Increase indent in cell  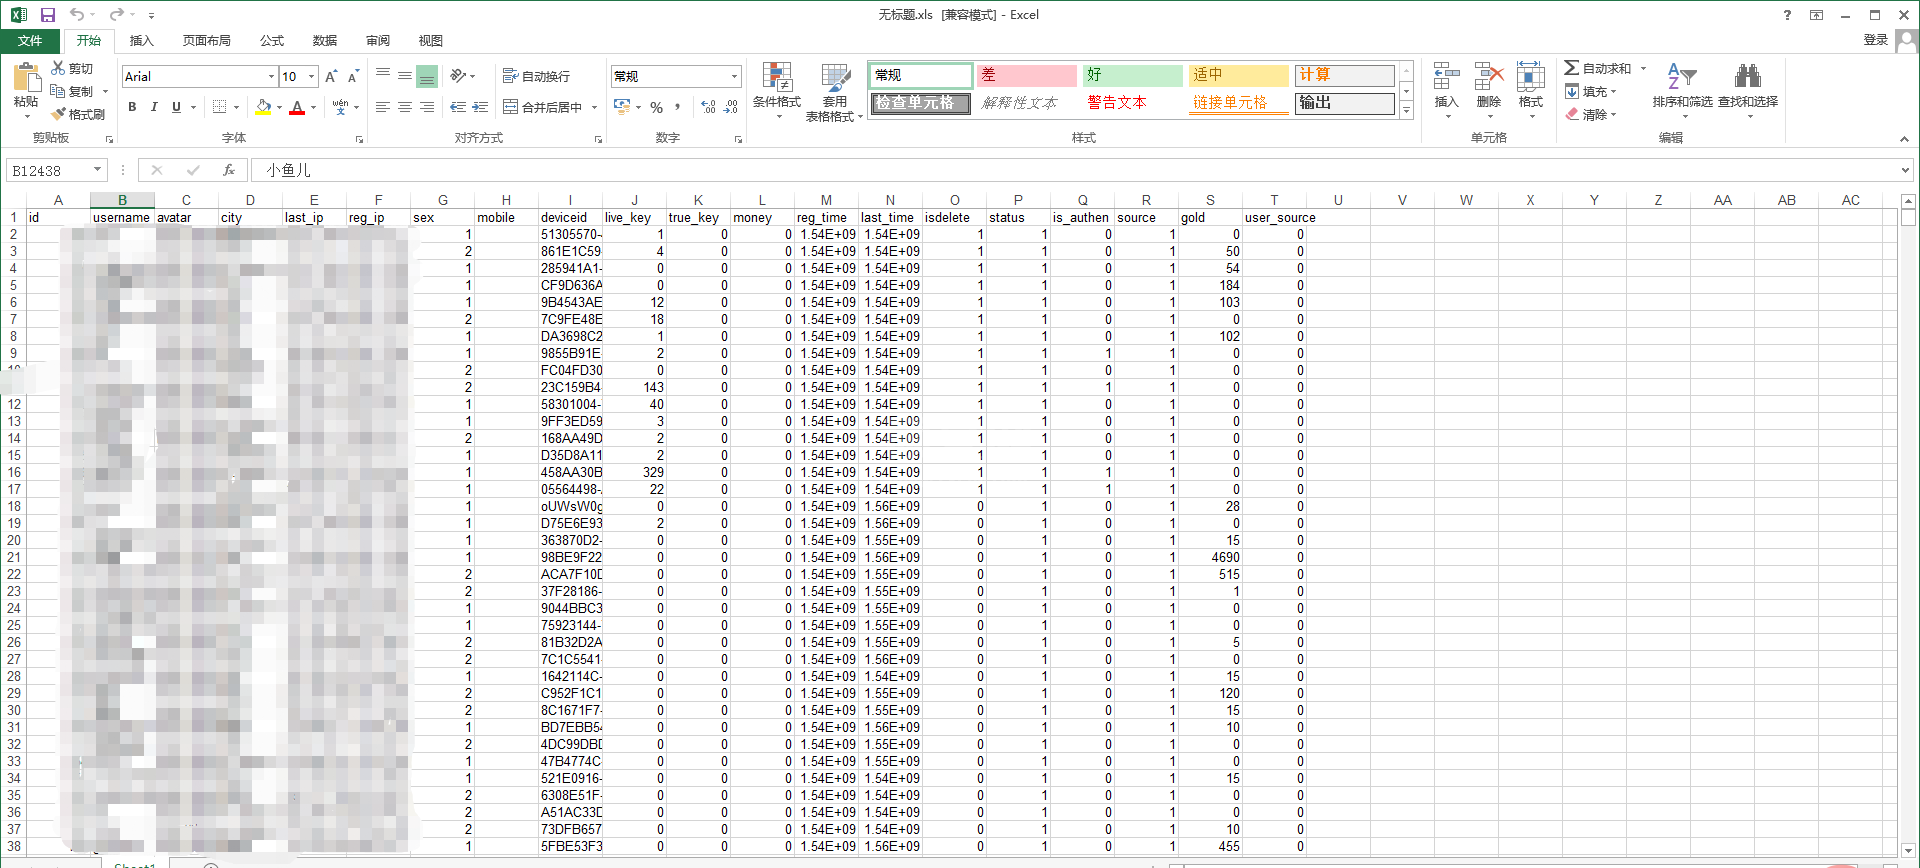[480, 107]
